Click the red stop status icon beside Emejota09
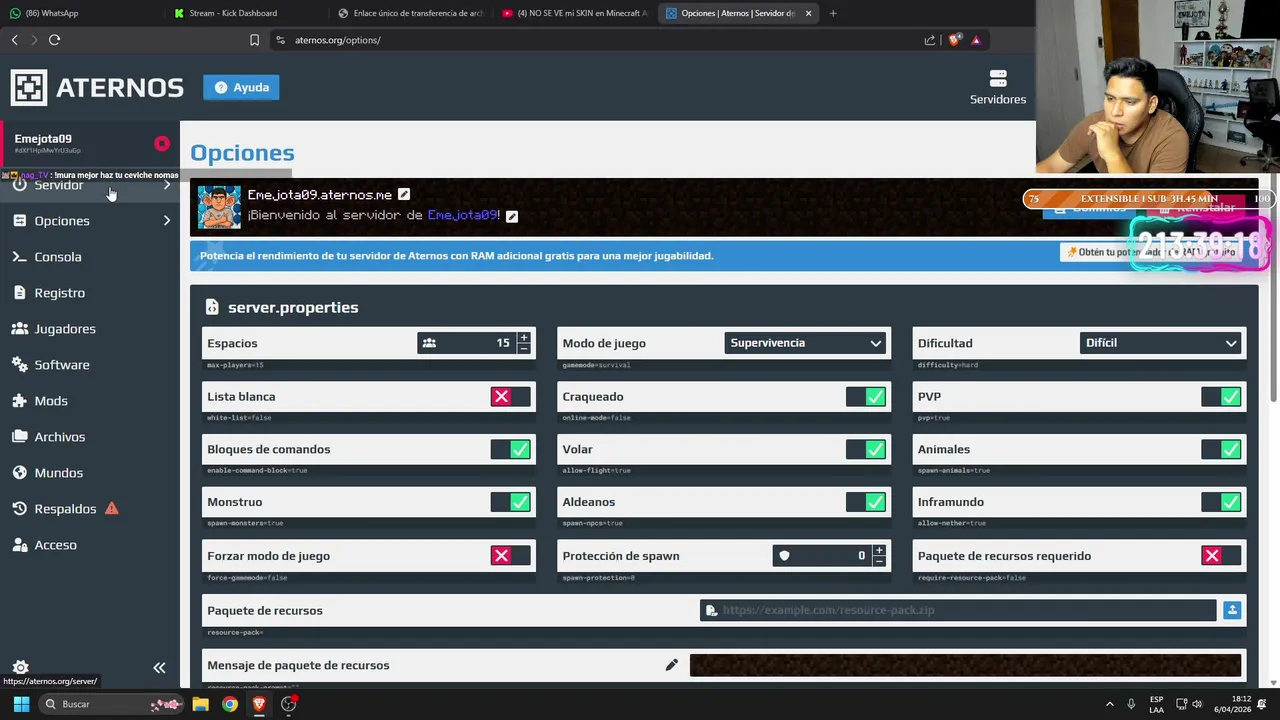 [x=162, y=144]
